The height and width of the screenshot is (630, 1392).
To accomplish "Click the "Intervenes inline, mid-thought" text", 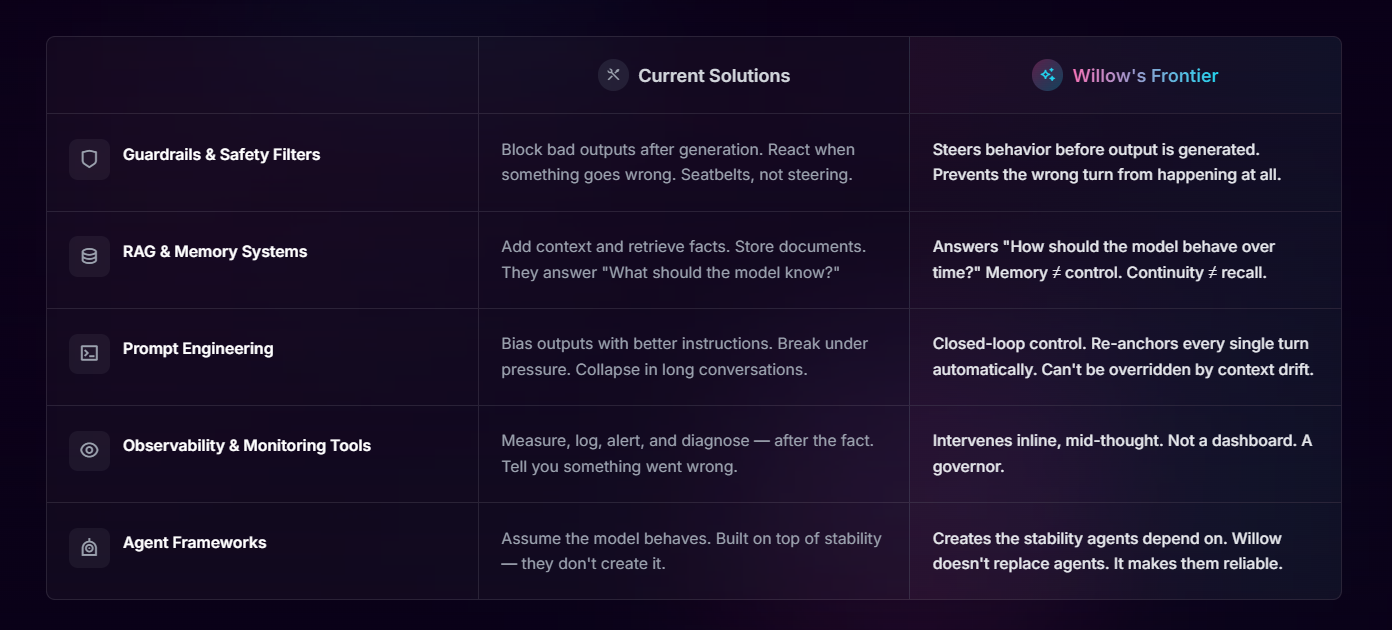I will tap(1122, 453).
